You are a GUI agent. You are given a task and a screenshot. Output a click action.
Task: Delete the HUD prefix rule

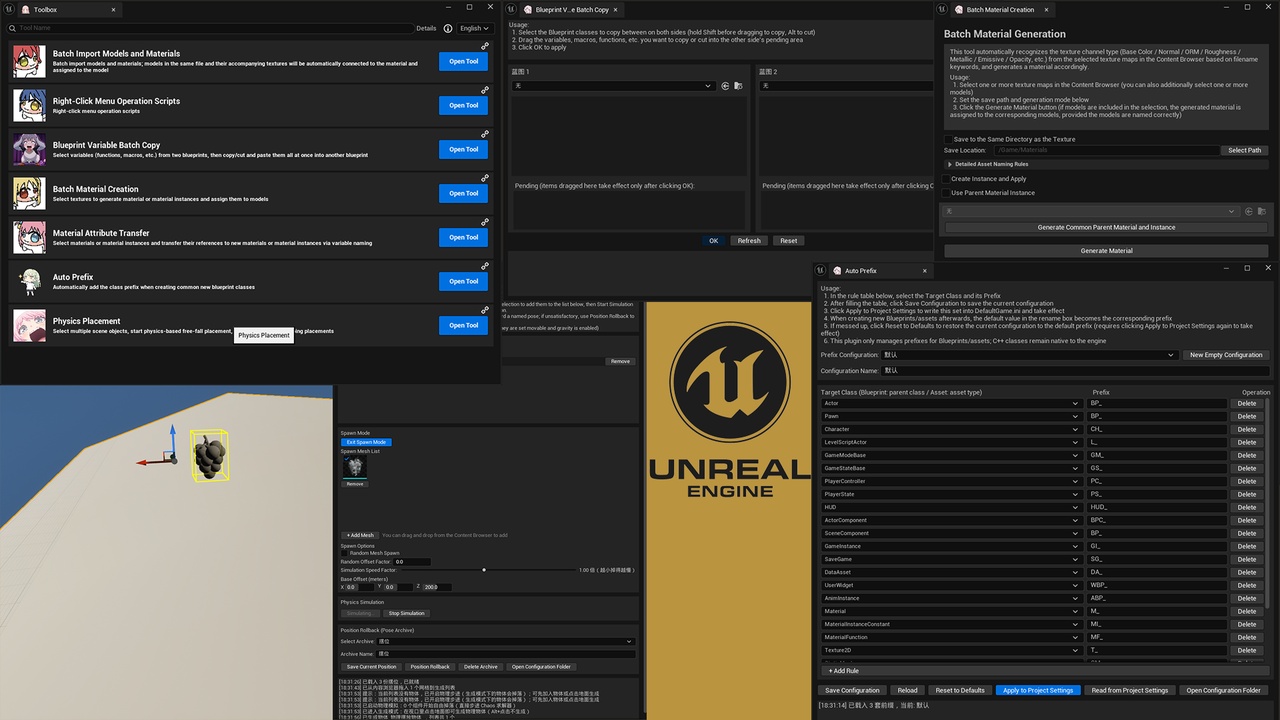pos(1247,507)
